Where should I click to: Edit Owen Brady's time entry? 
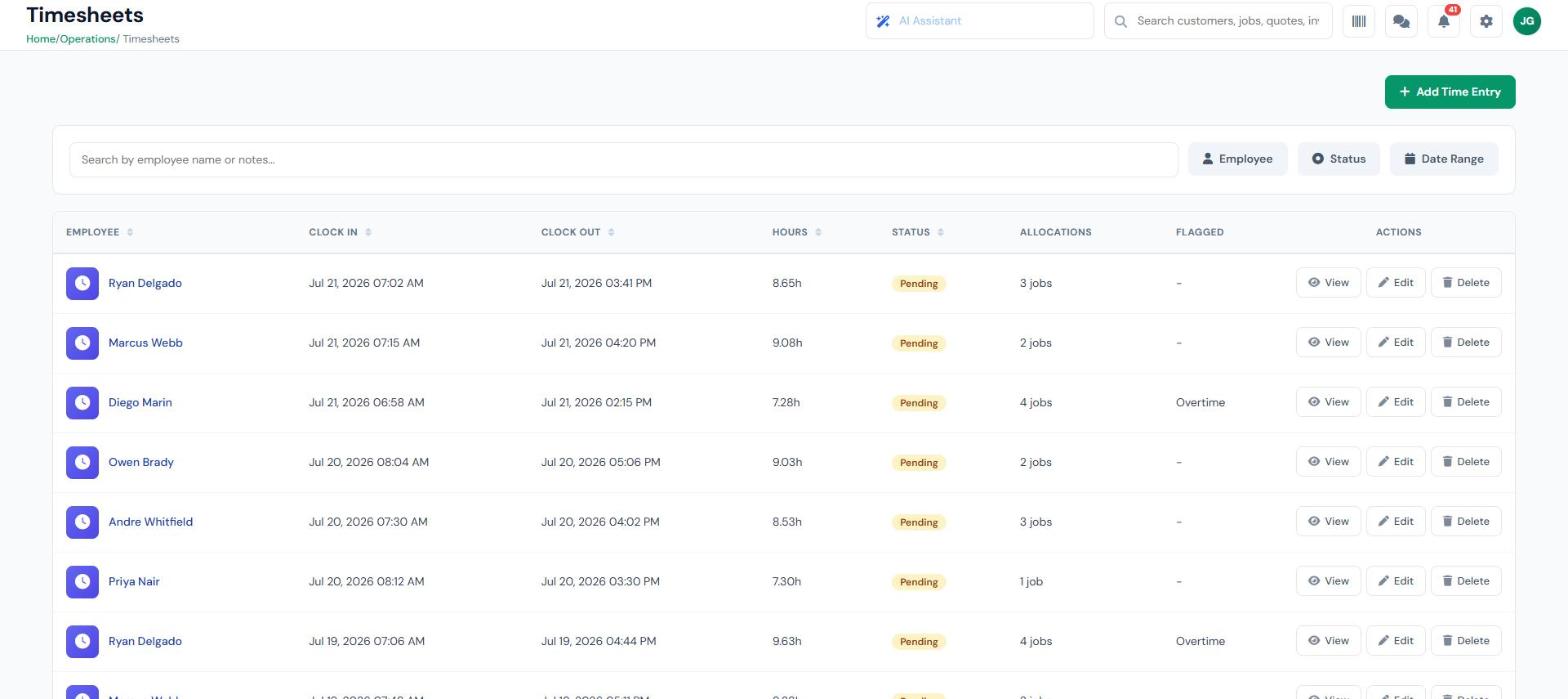coord(1395,462)
